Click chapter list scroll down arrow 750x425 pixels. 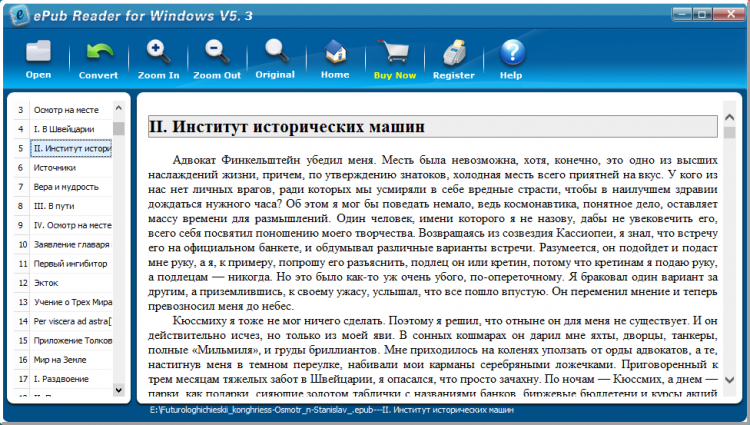pyautogui.click(x=119, y=390)
